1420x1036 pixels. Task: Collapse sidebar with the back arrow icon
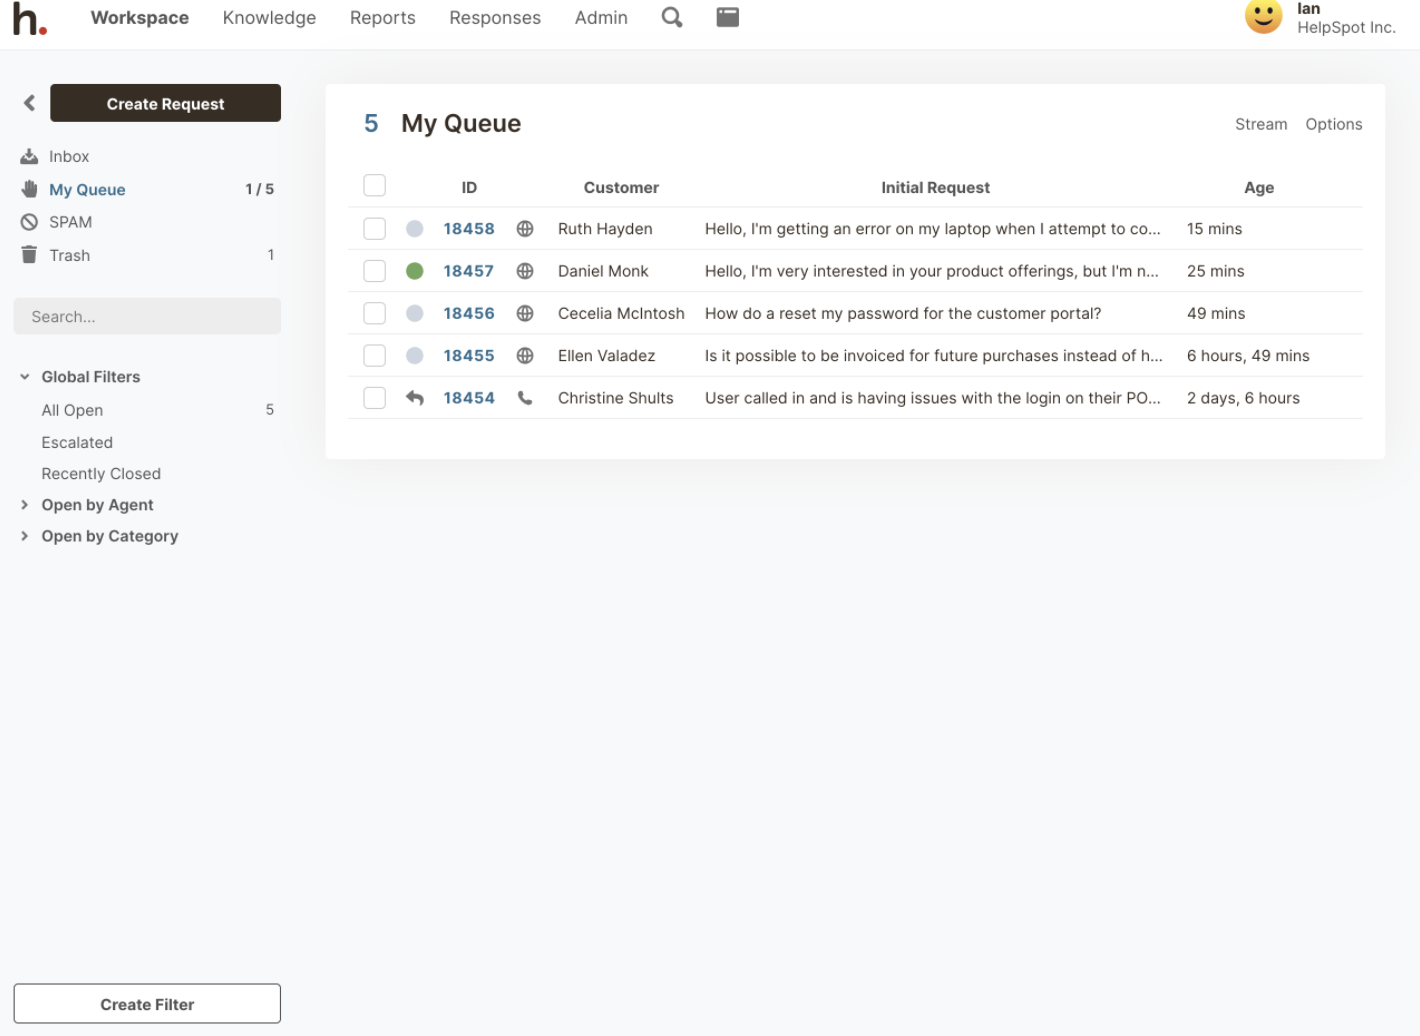[x=29, y=103]
